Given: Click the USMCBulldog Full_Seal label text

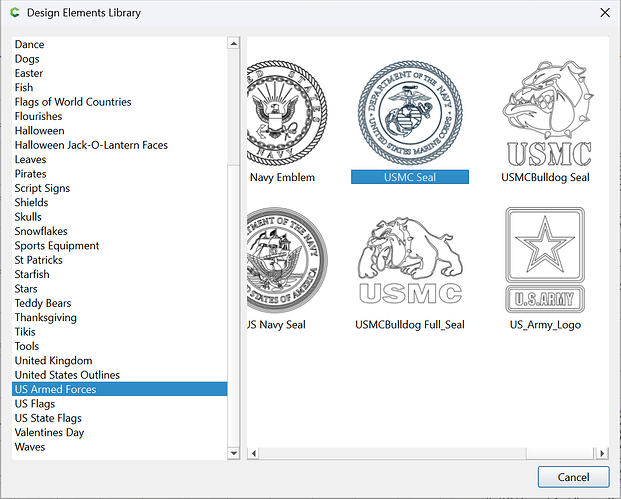Looking at the screenshot, I should pos(410,325).
